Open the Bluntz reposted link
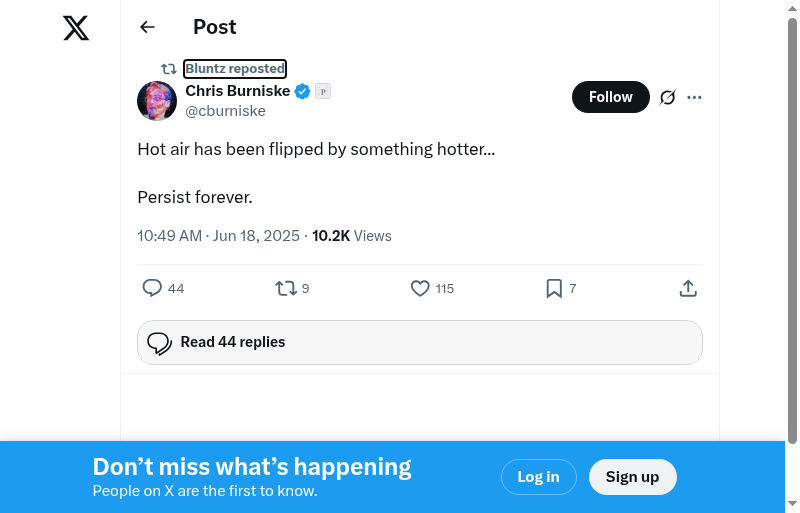Screen dimensions: 800x513 coord(235,69)
